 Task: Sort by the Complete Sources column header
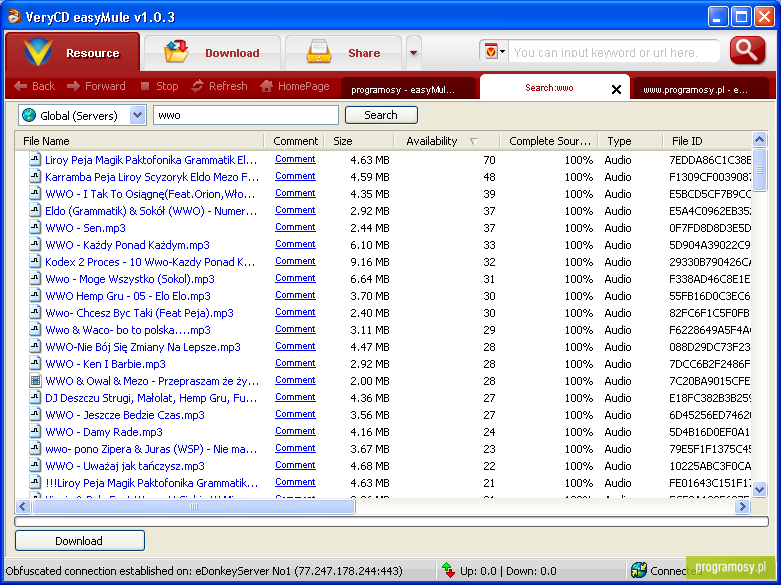549,141
